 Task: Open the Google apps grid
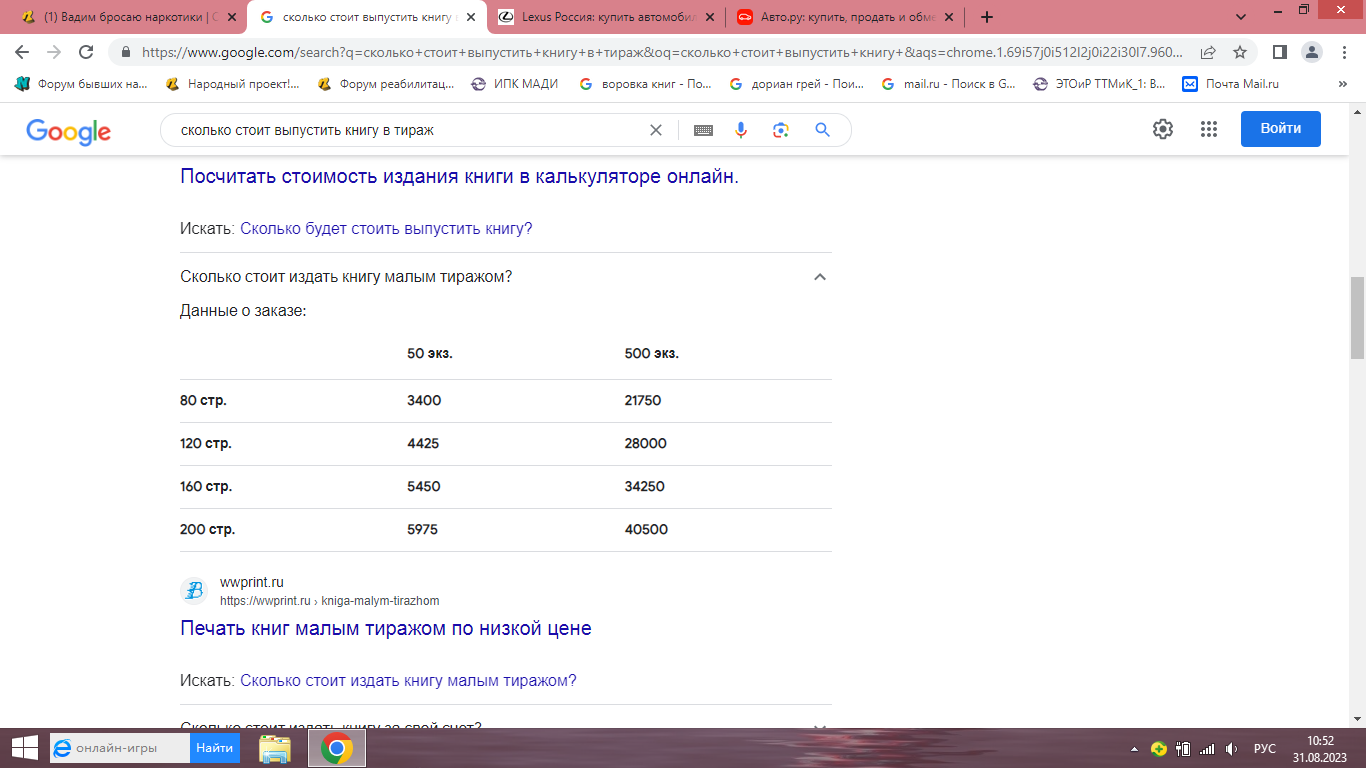tap(1208, 129)
